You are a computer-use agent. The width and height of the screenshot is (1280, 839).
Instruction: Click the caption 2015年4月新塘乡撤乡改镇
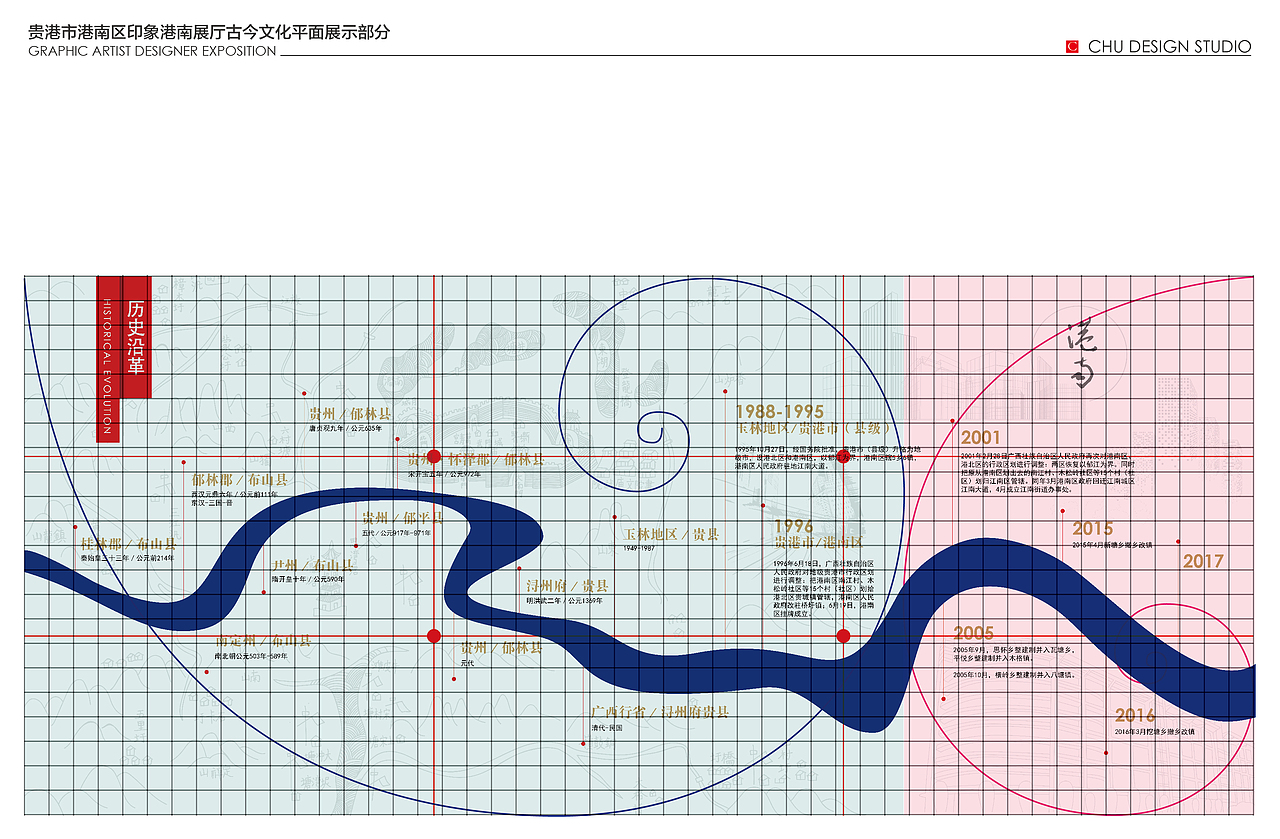[1112, 545]
